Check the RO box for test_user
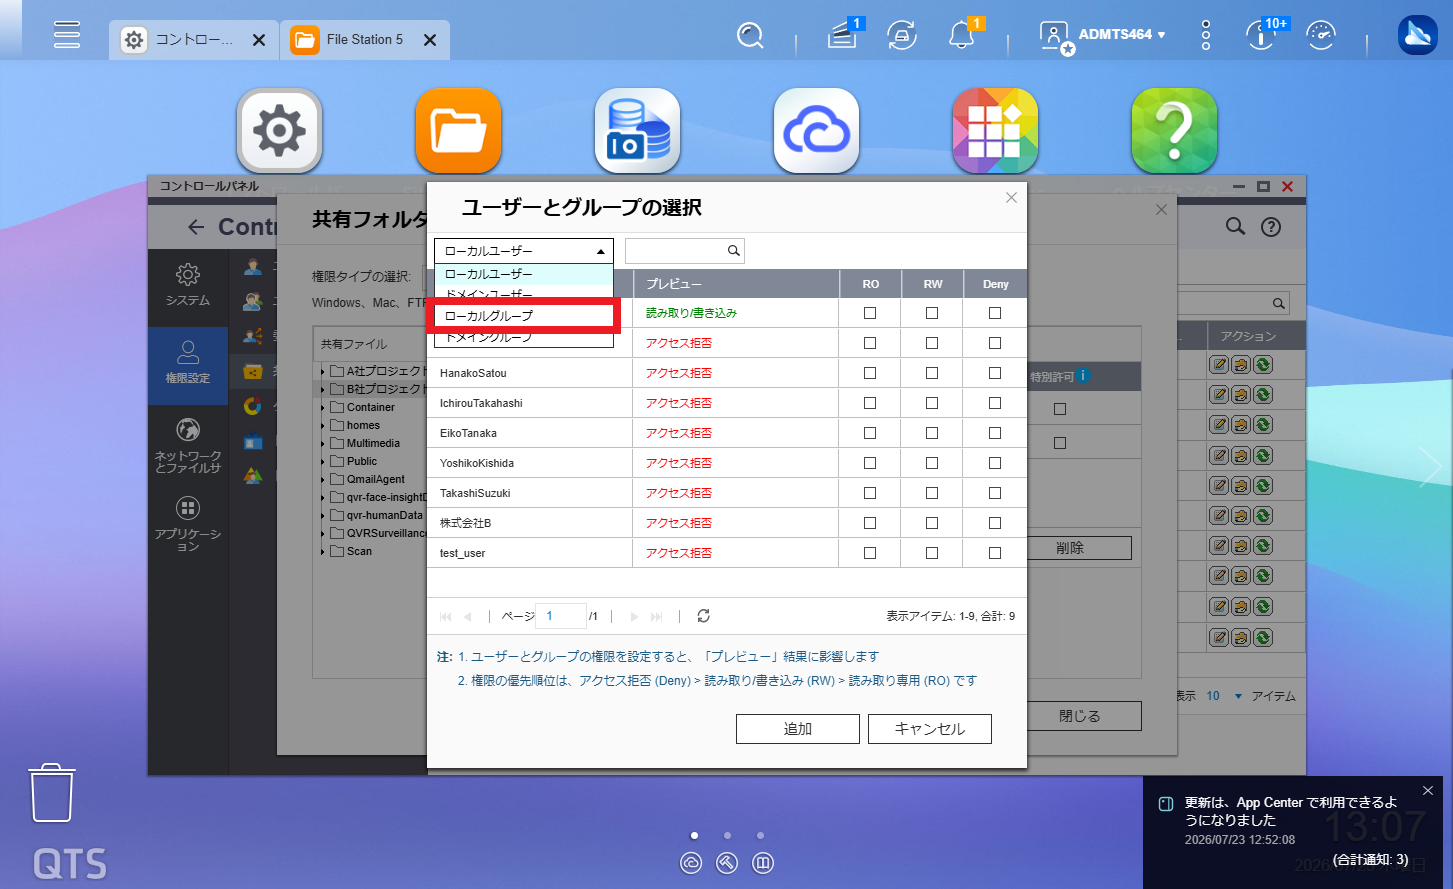 tap(870, 553)
